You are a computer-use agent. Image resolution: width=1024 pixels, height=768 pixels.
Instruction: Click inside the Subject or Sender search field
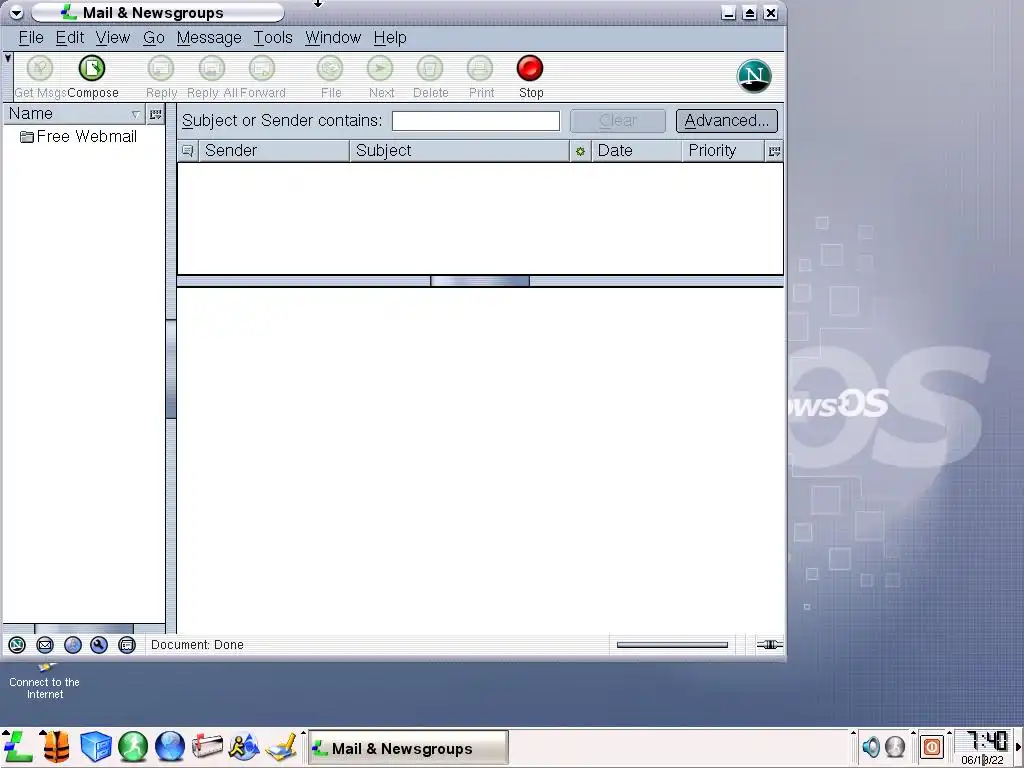pyautogui.click(x=475, y=121)
